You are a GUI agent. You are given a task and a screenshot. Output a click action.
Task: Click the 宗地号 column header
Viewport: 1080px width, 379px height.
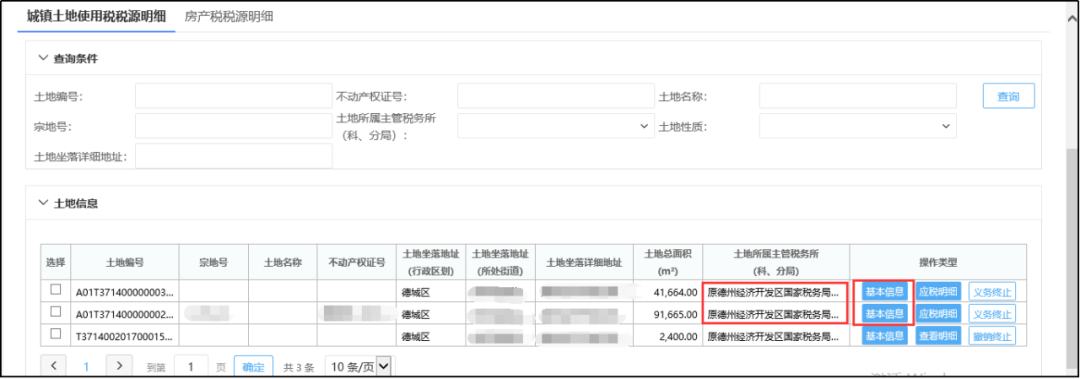[x=214, y=263]
